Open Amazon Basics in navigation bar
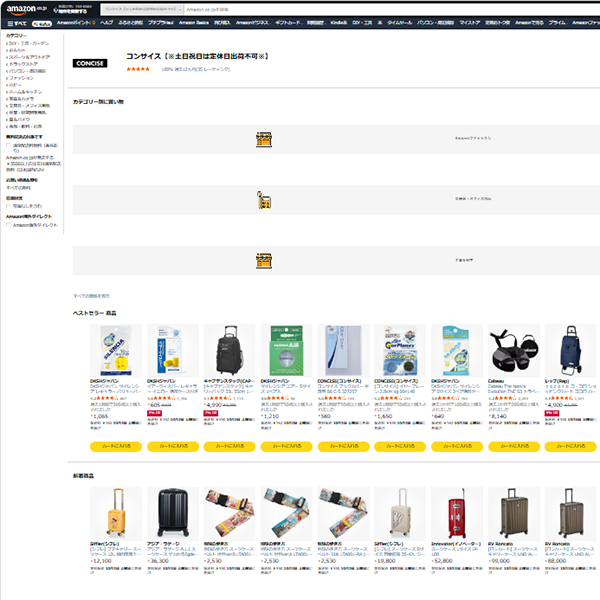Image resolution: width=600 pixels, height=600 pixels. 194,23
